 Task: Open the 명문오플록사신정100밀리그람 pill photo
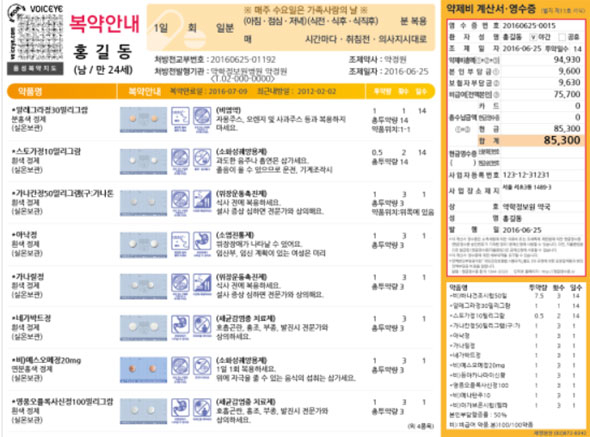(143, 411)
